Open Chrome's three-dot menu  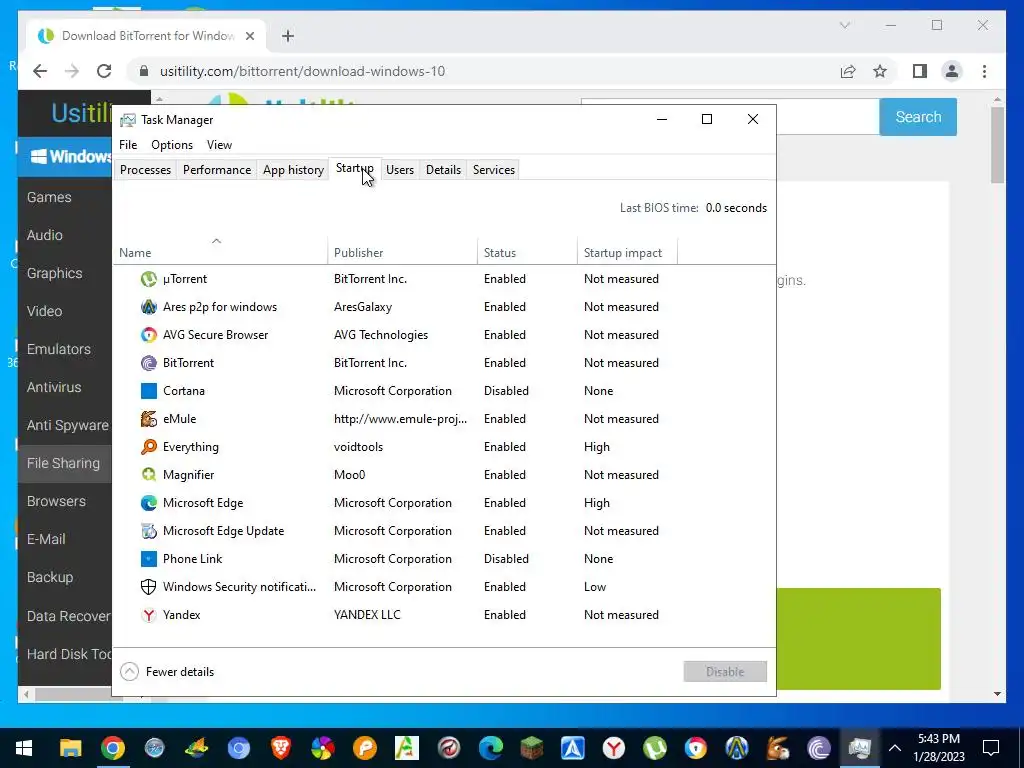coord(984,71)
